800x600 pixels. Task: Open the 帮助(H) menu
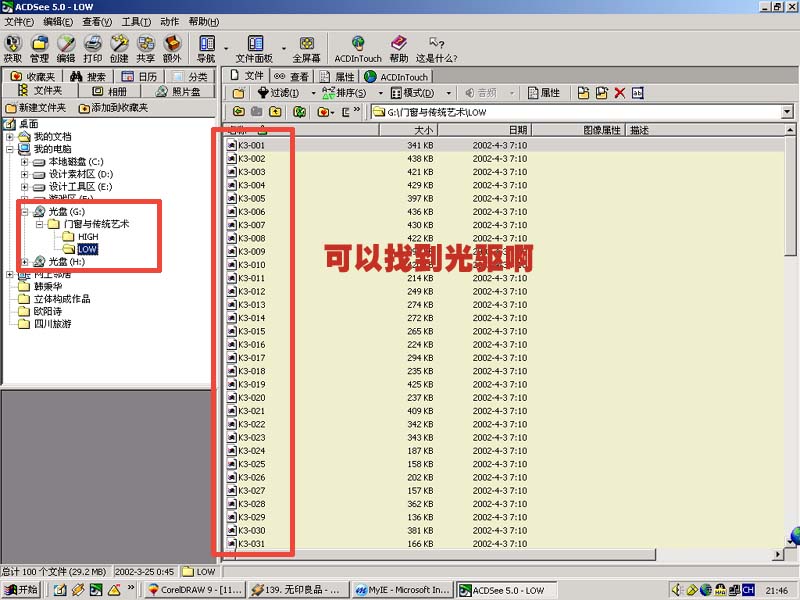click(x=204, y=21)
